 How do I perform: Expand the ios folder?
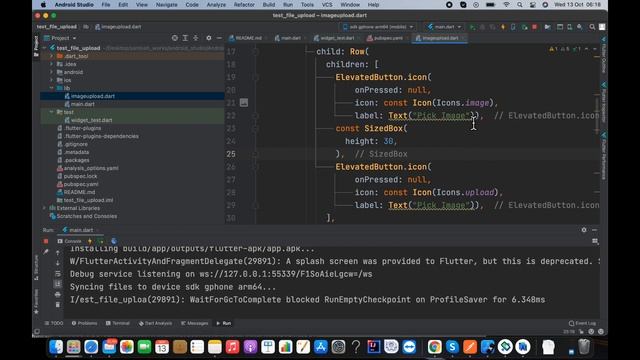coord(51,80)
